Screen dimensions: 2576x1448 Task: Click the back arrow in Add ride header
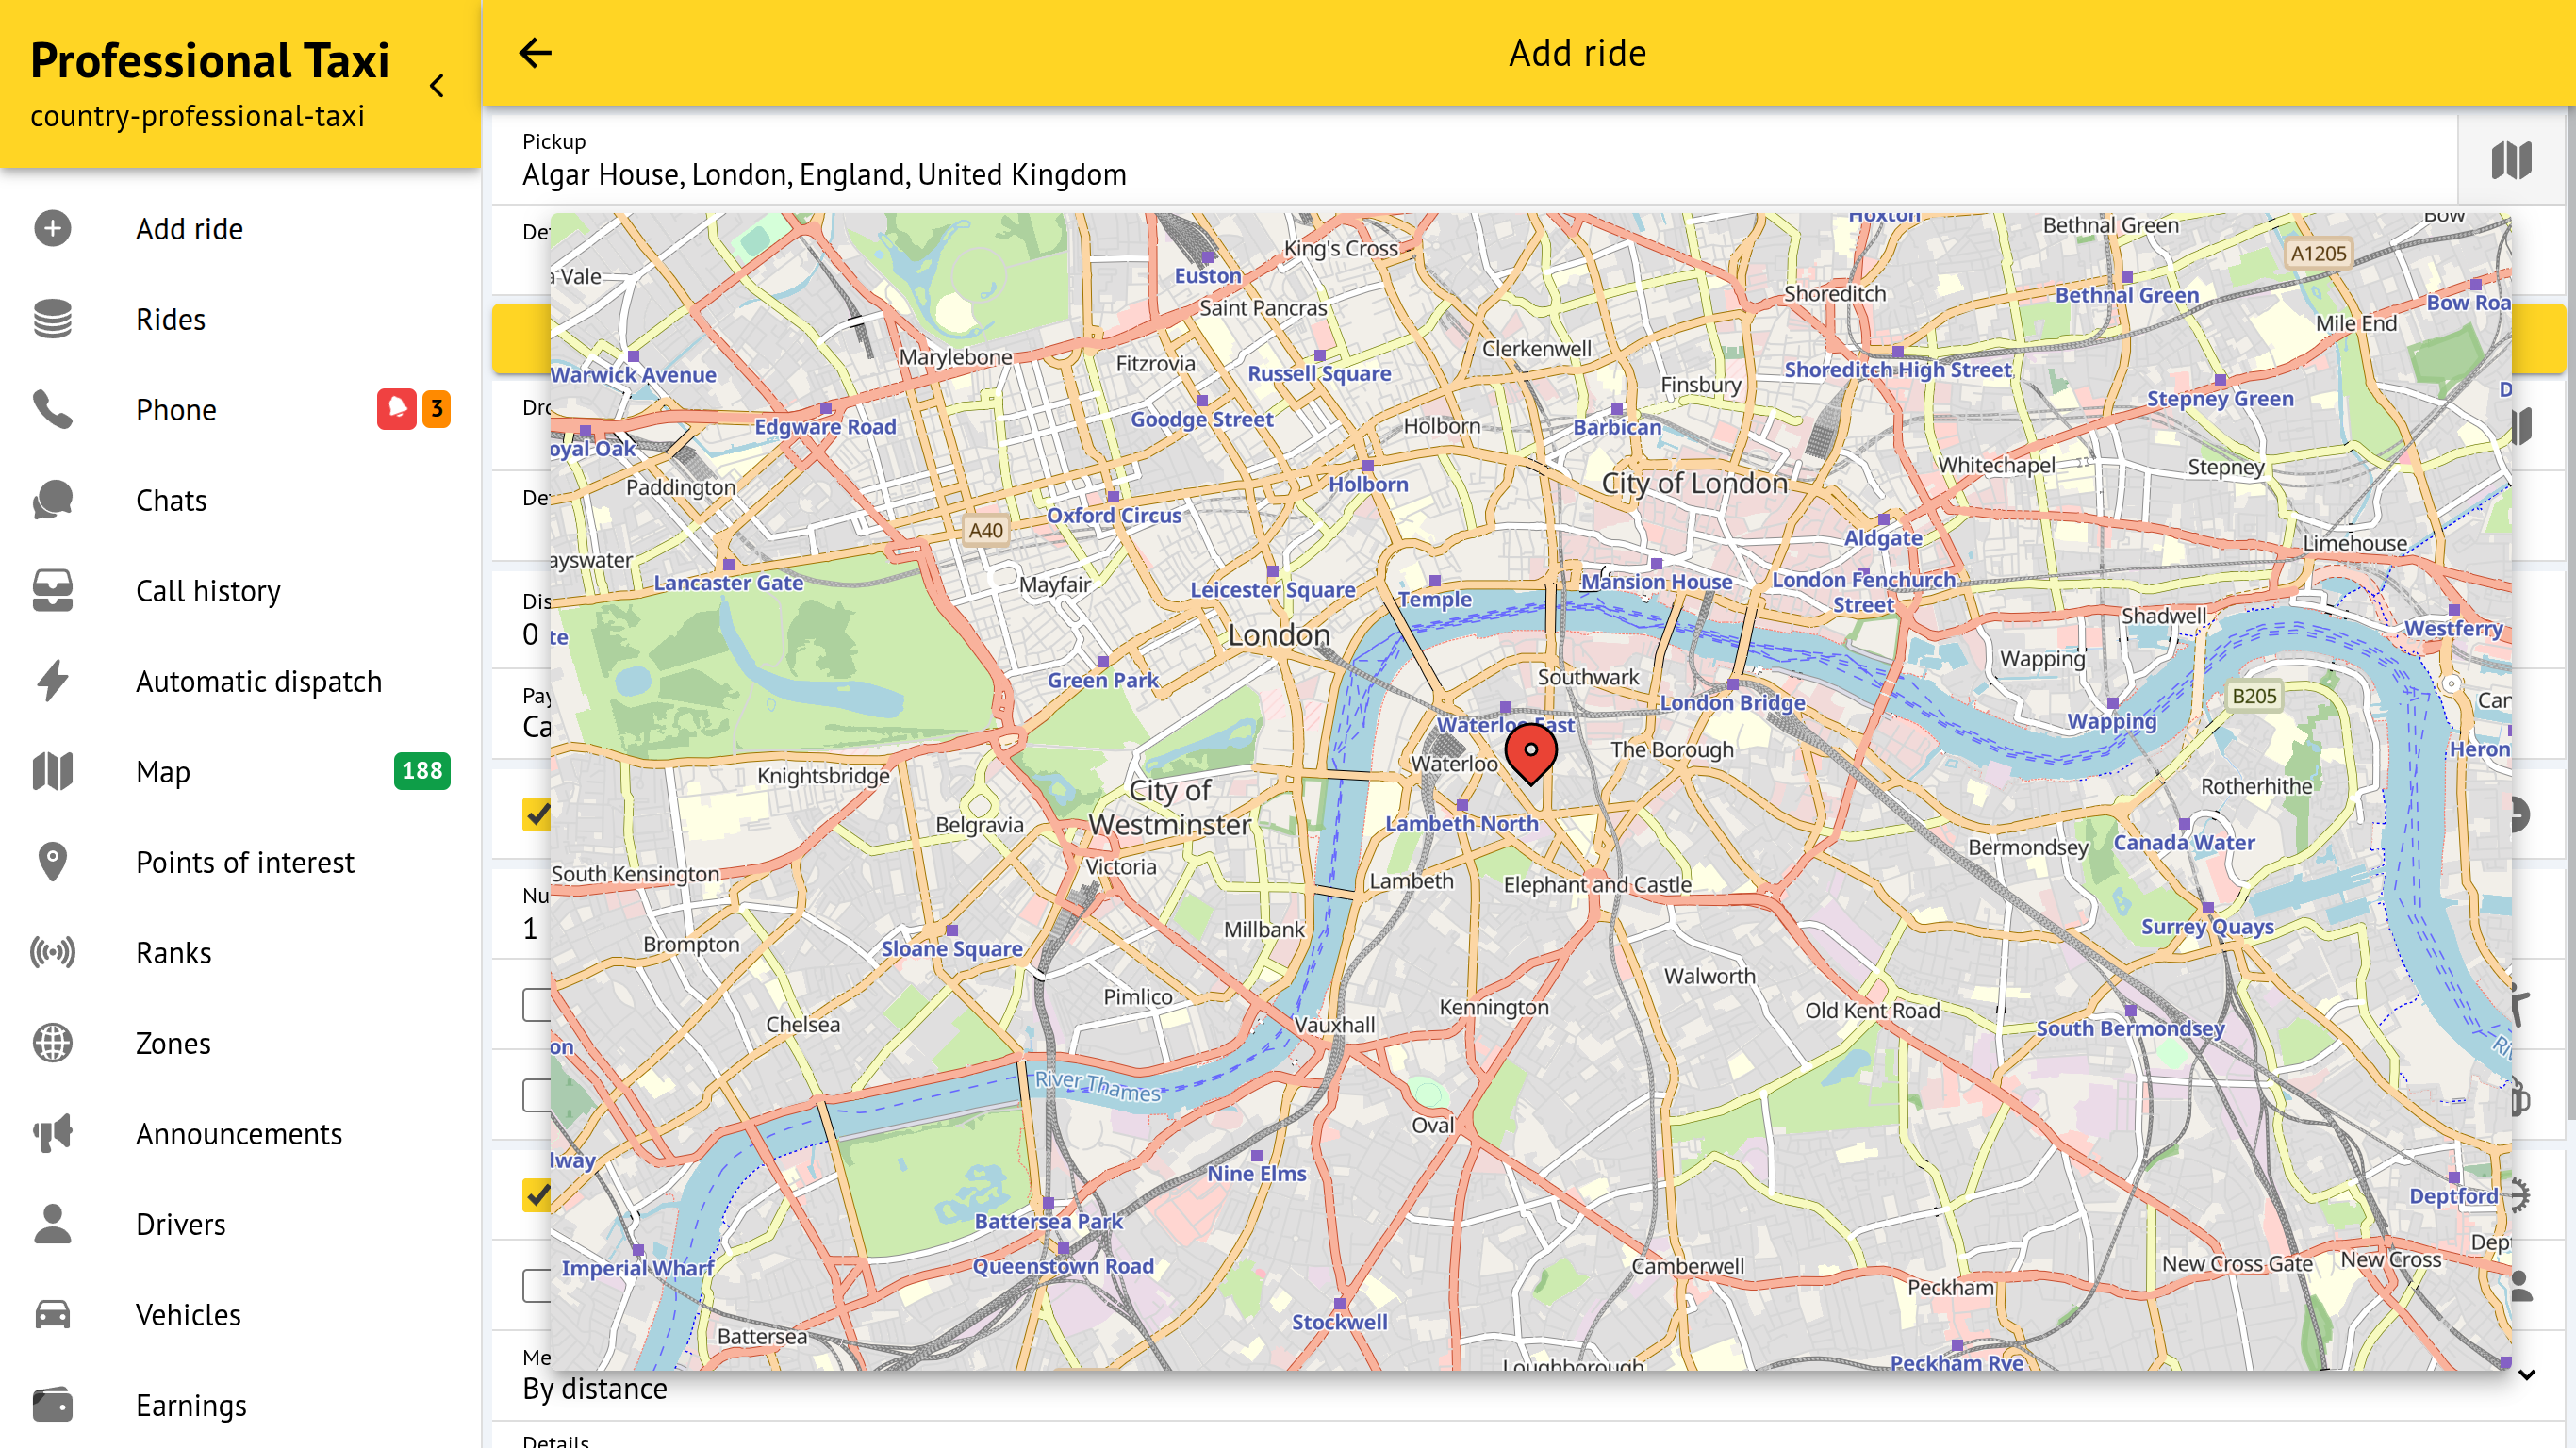pyautogui.click(x=535, y=53)
